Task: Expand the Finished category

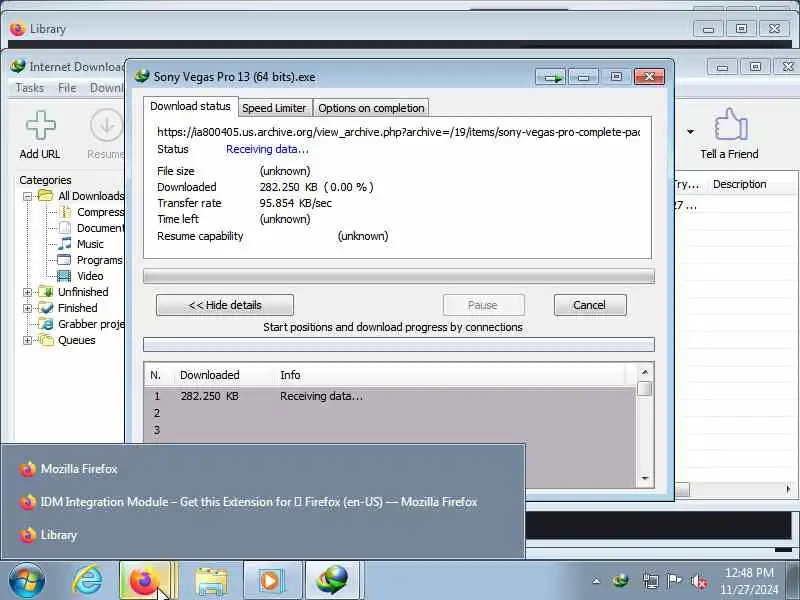Action: click(x=28, y=308)
